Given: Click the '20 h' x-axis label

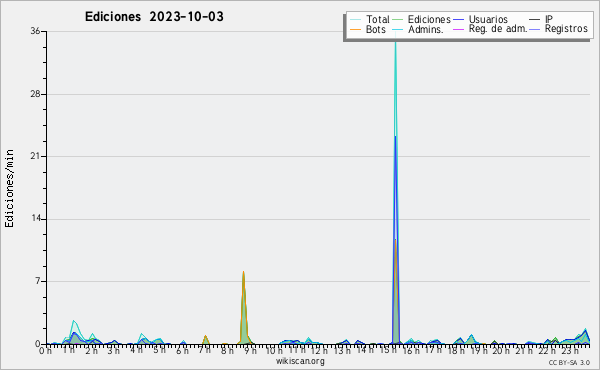Looking at the screenshot, I should click(x=501, y=350).
